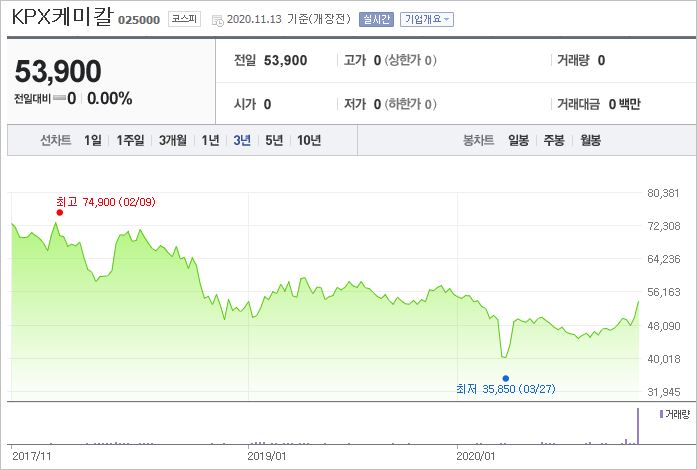Screen dimensions: 697x470
Task: Click the 최고 74,900 (02/09) label
Action: pos(106,202)
